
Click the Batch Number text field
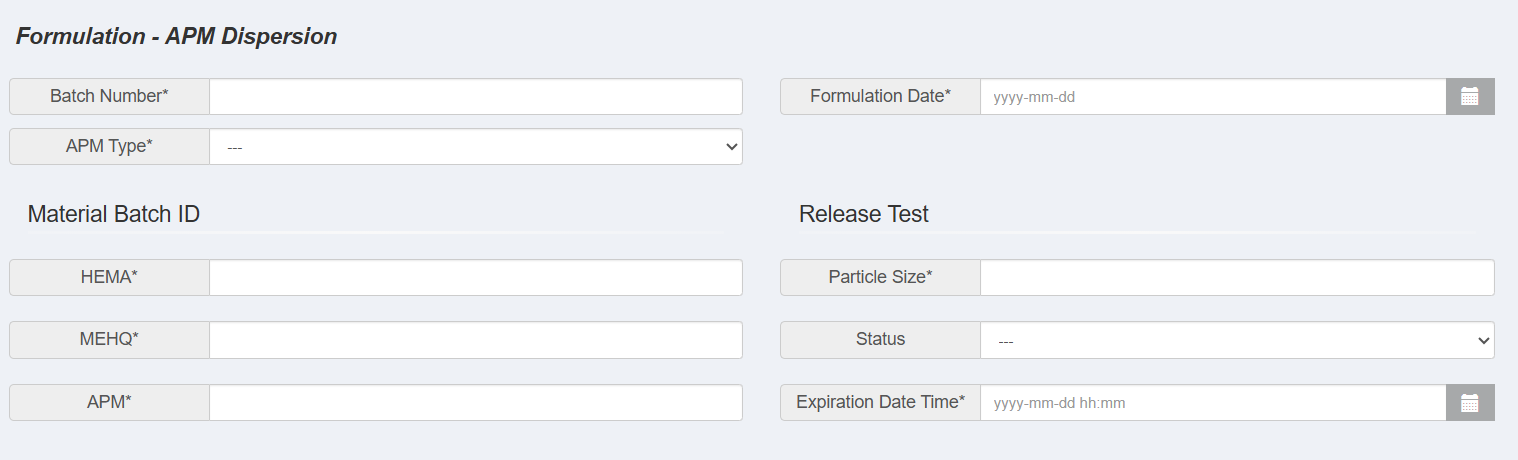(x=476, y=97)
